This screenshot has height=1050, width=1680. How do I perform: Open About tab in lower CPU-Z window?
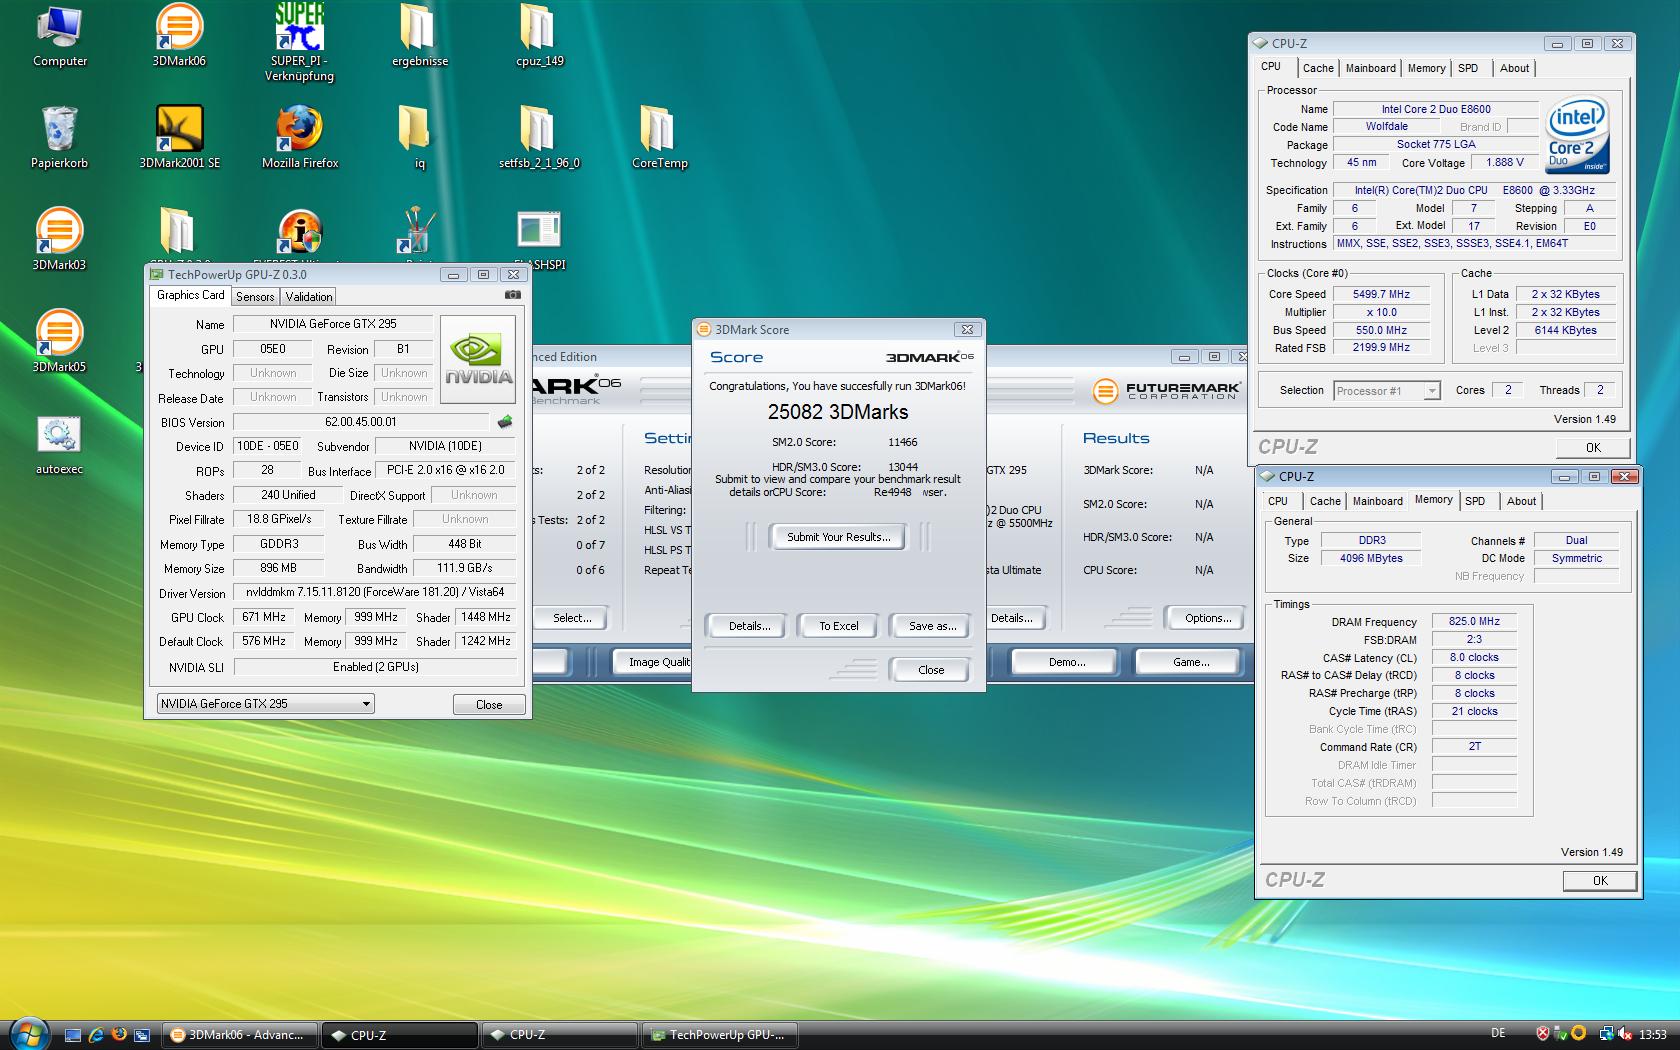pos(1521,501)
